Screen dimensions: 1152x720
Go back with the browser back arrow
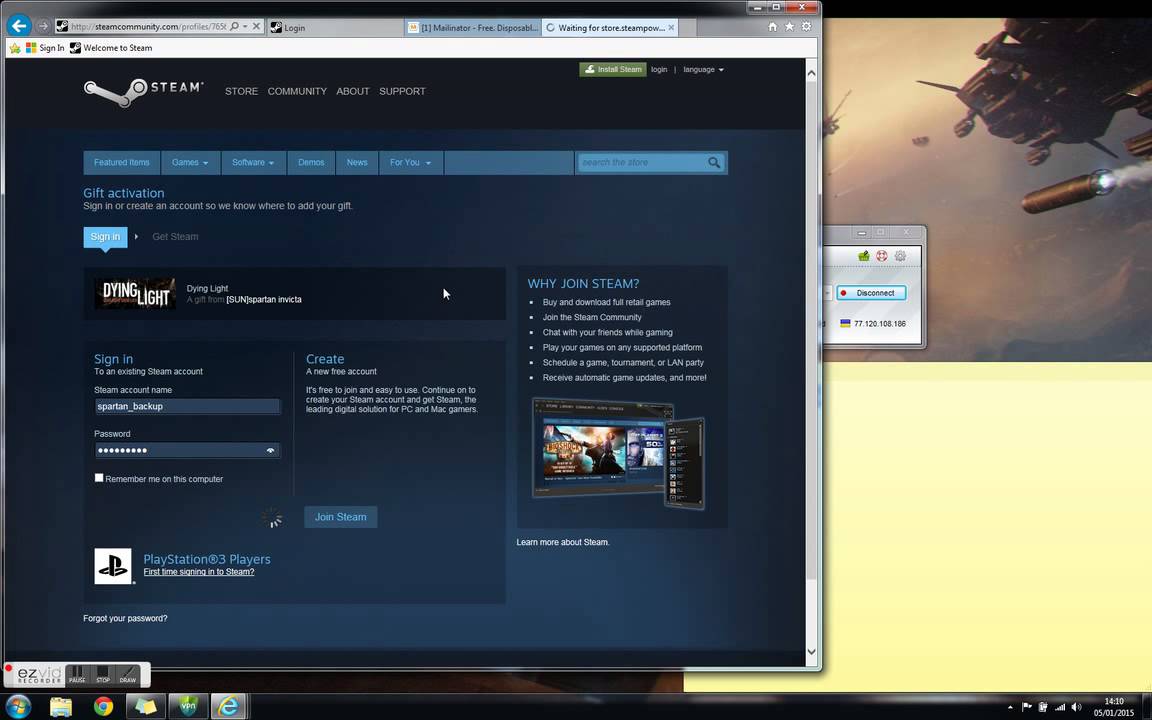19,26
